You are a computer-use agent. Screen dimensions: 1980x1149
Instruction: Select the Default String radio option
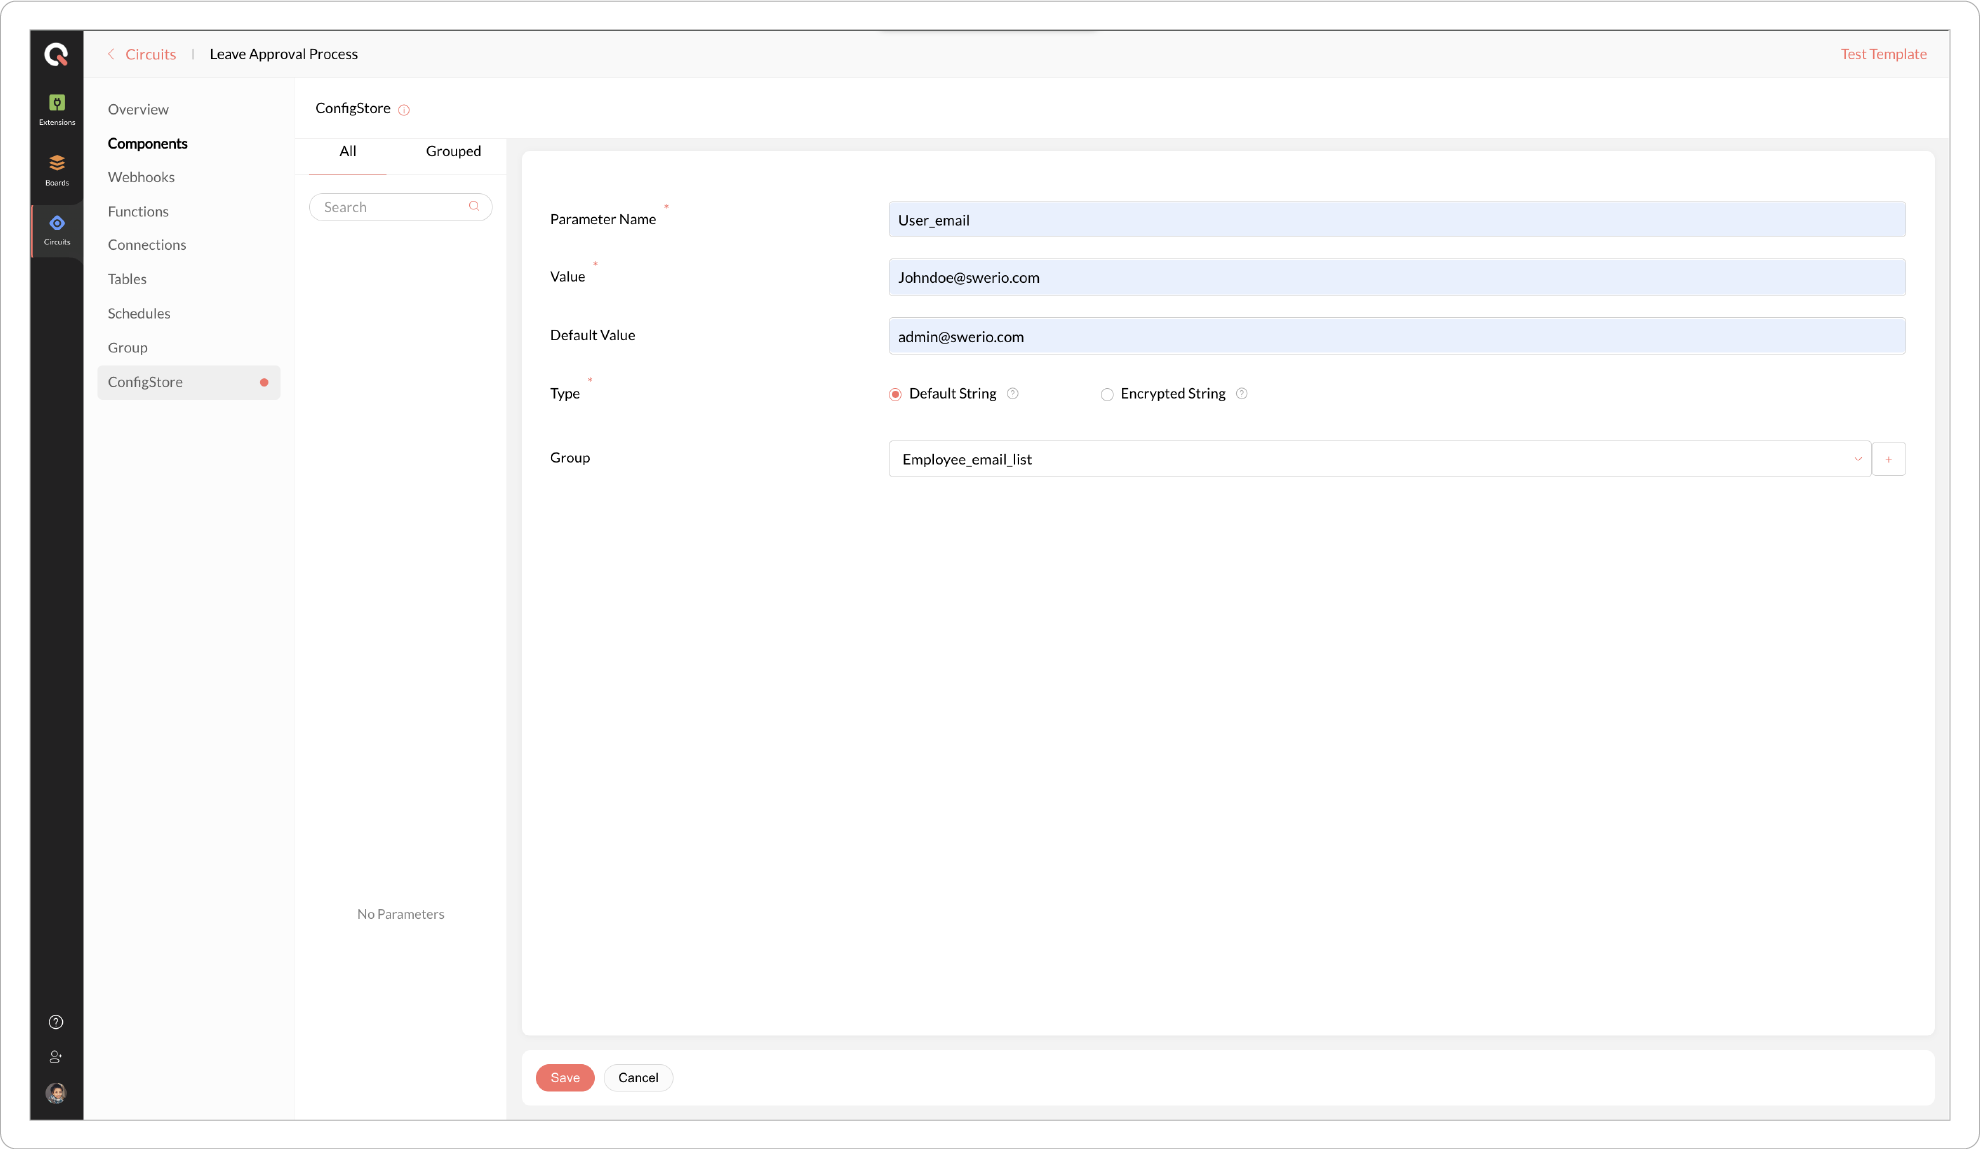[896, 394]
